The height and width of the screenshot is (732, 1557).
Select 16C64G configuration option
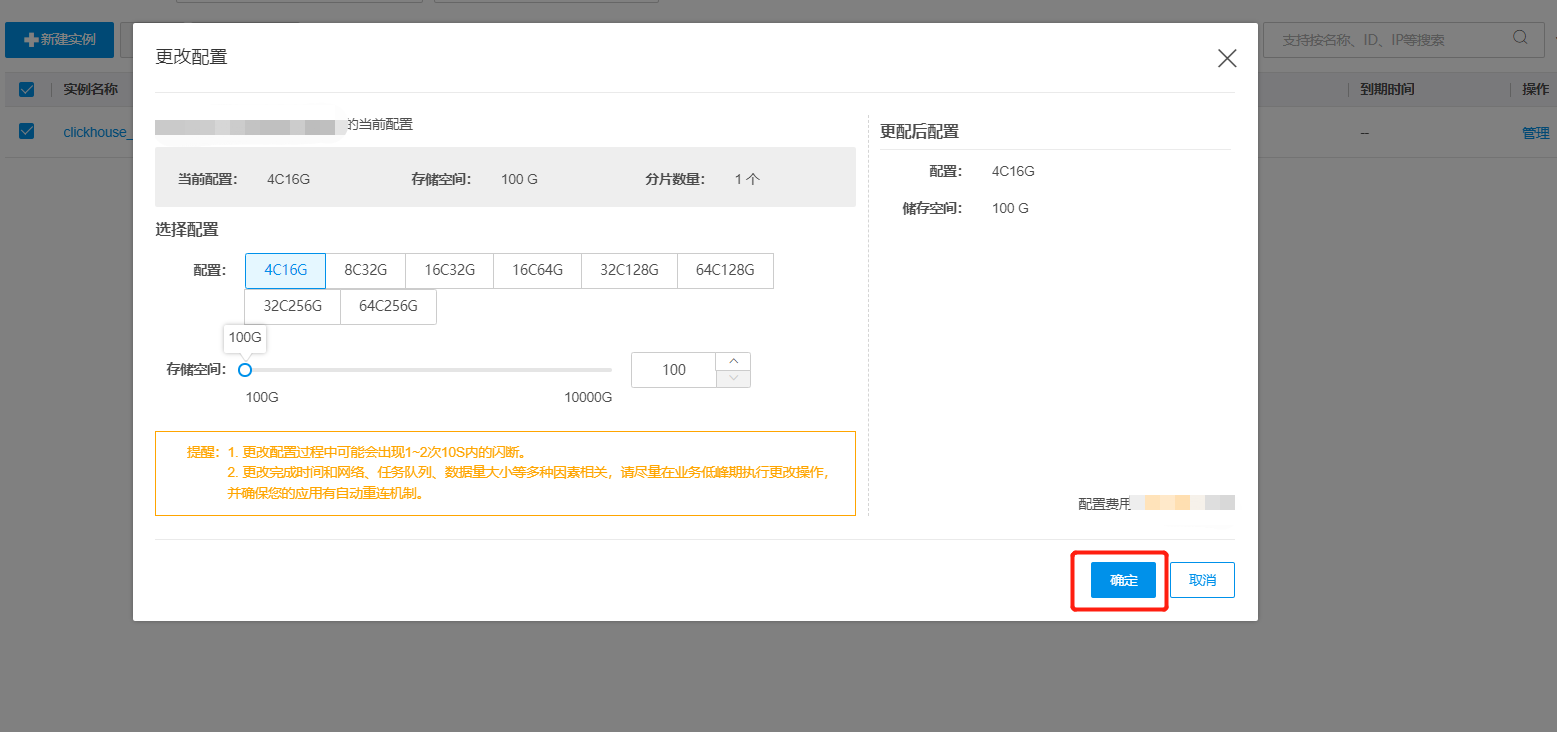pos(537,270)
